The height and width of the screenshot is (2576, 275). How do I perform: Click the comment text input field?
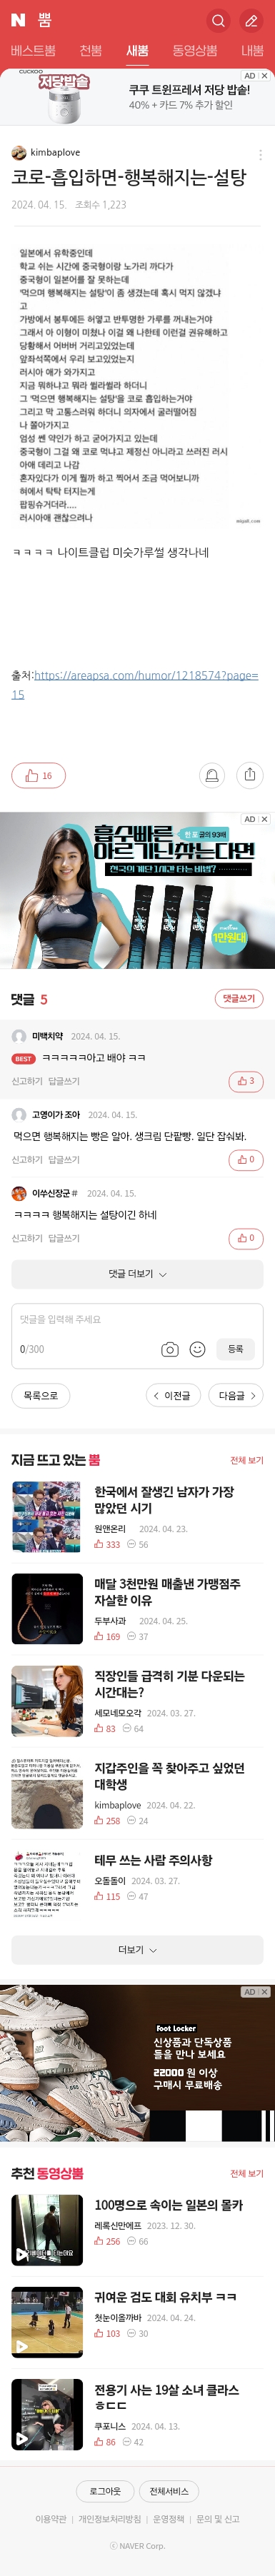pyautogui.click(x=137, y=1319)
